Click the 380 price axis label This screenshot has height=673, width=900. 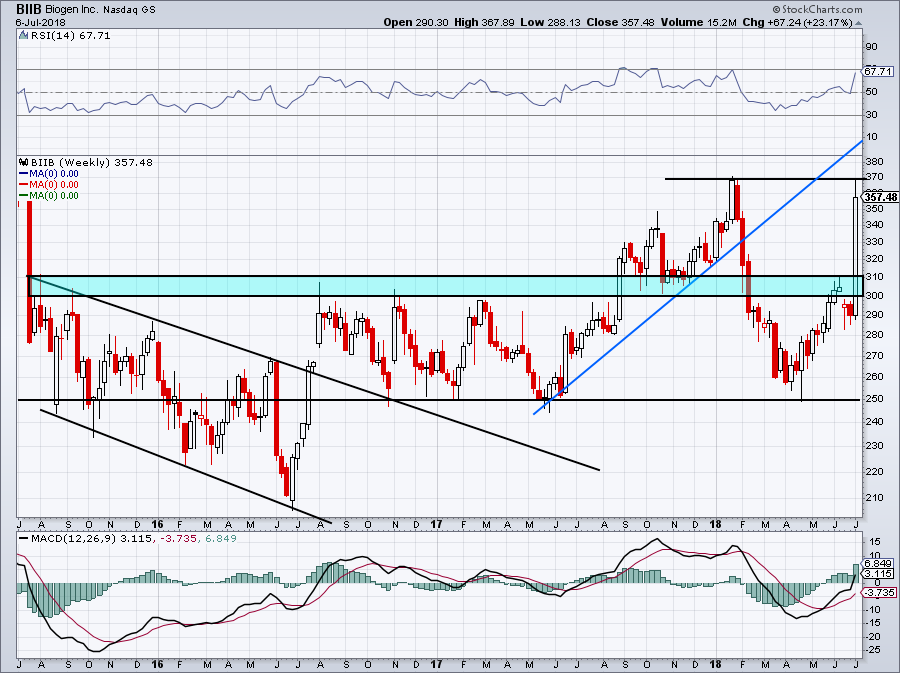(875, 162)
